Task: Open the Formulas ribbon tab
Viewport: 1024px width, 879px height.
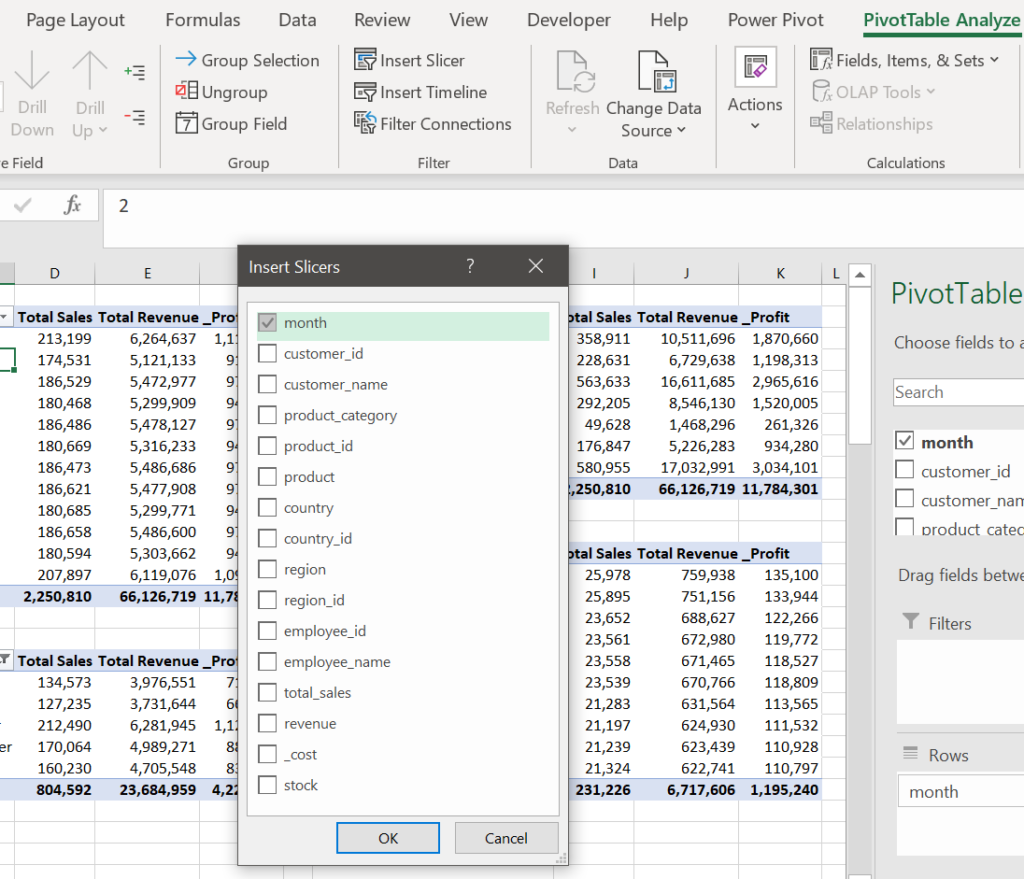Action: pos(203,20)
